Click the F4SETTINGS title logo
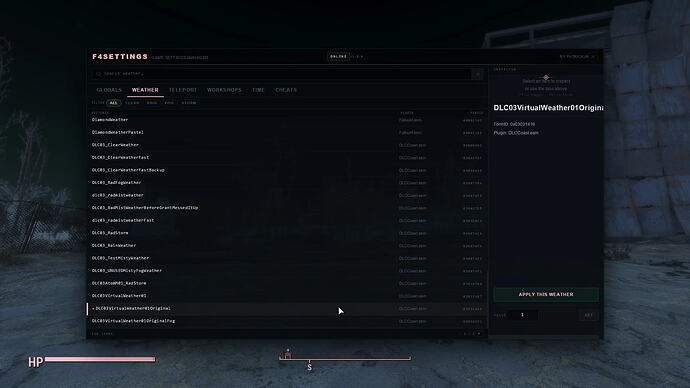Screen dimensions: 690x388 tap(120, 57)
